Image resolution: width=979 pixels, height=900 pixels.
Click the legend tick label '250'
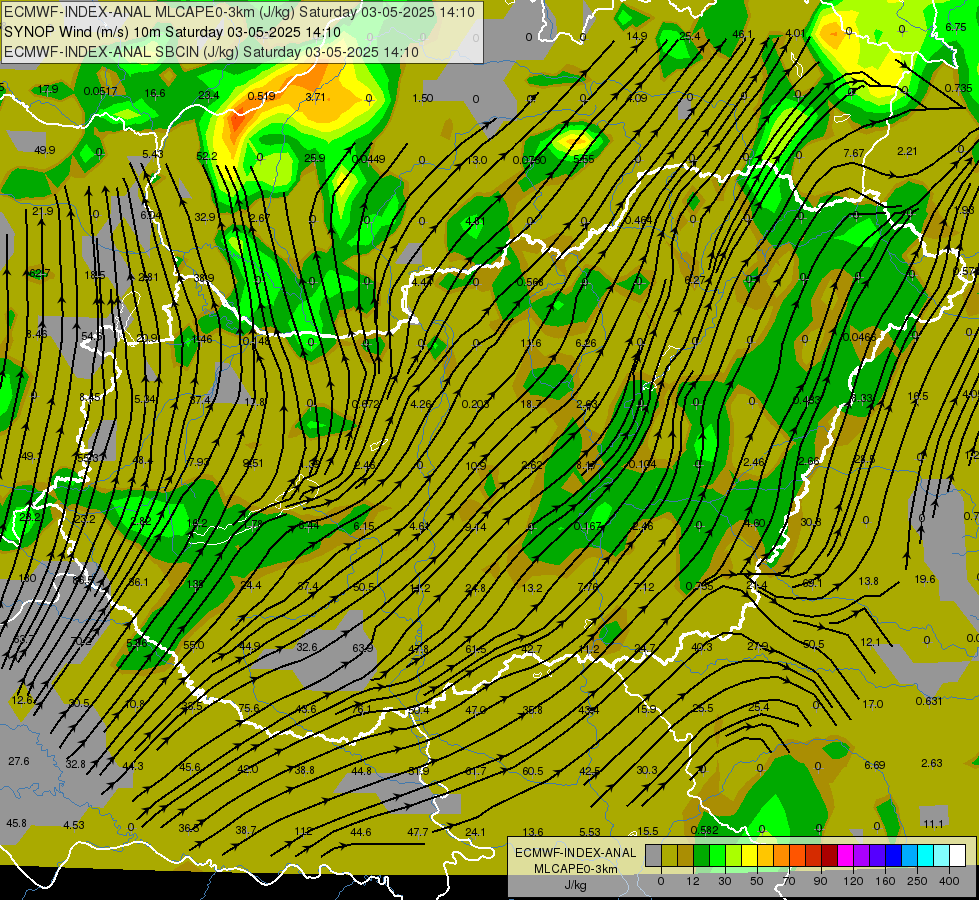pos(917,881)
